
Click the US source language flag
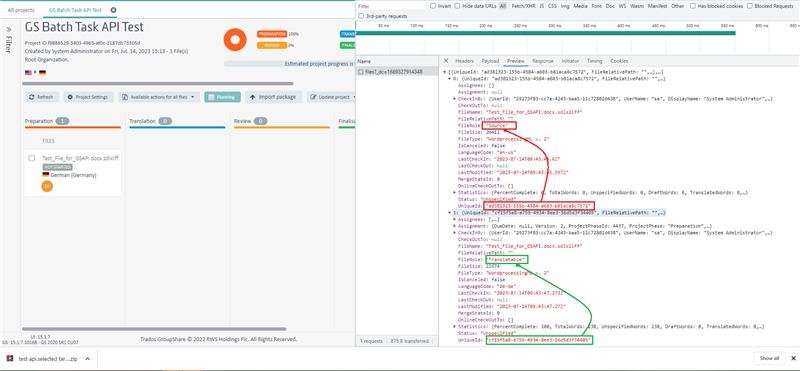click(x=28, y=72)
